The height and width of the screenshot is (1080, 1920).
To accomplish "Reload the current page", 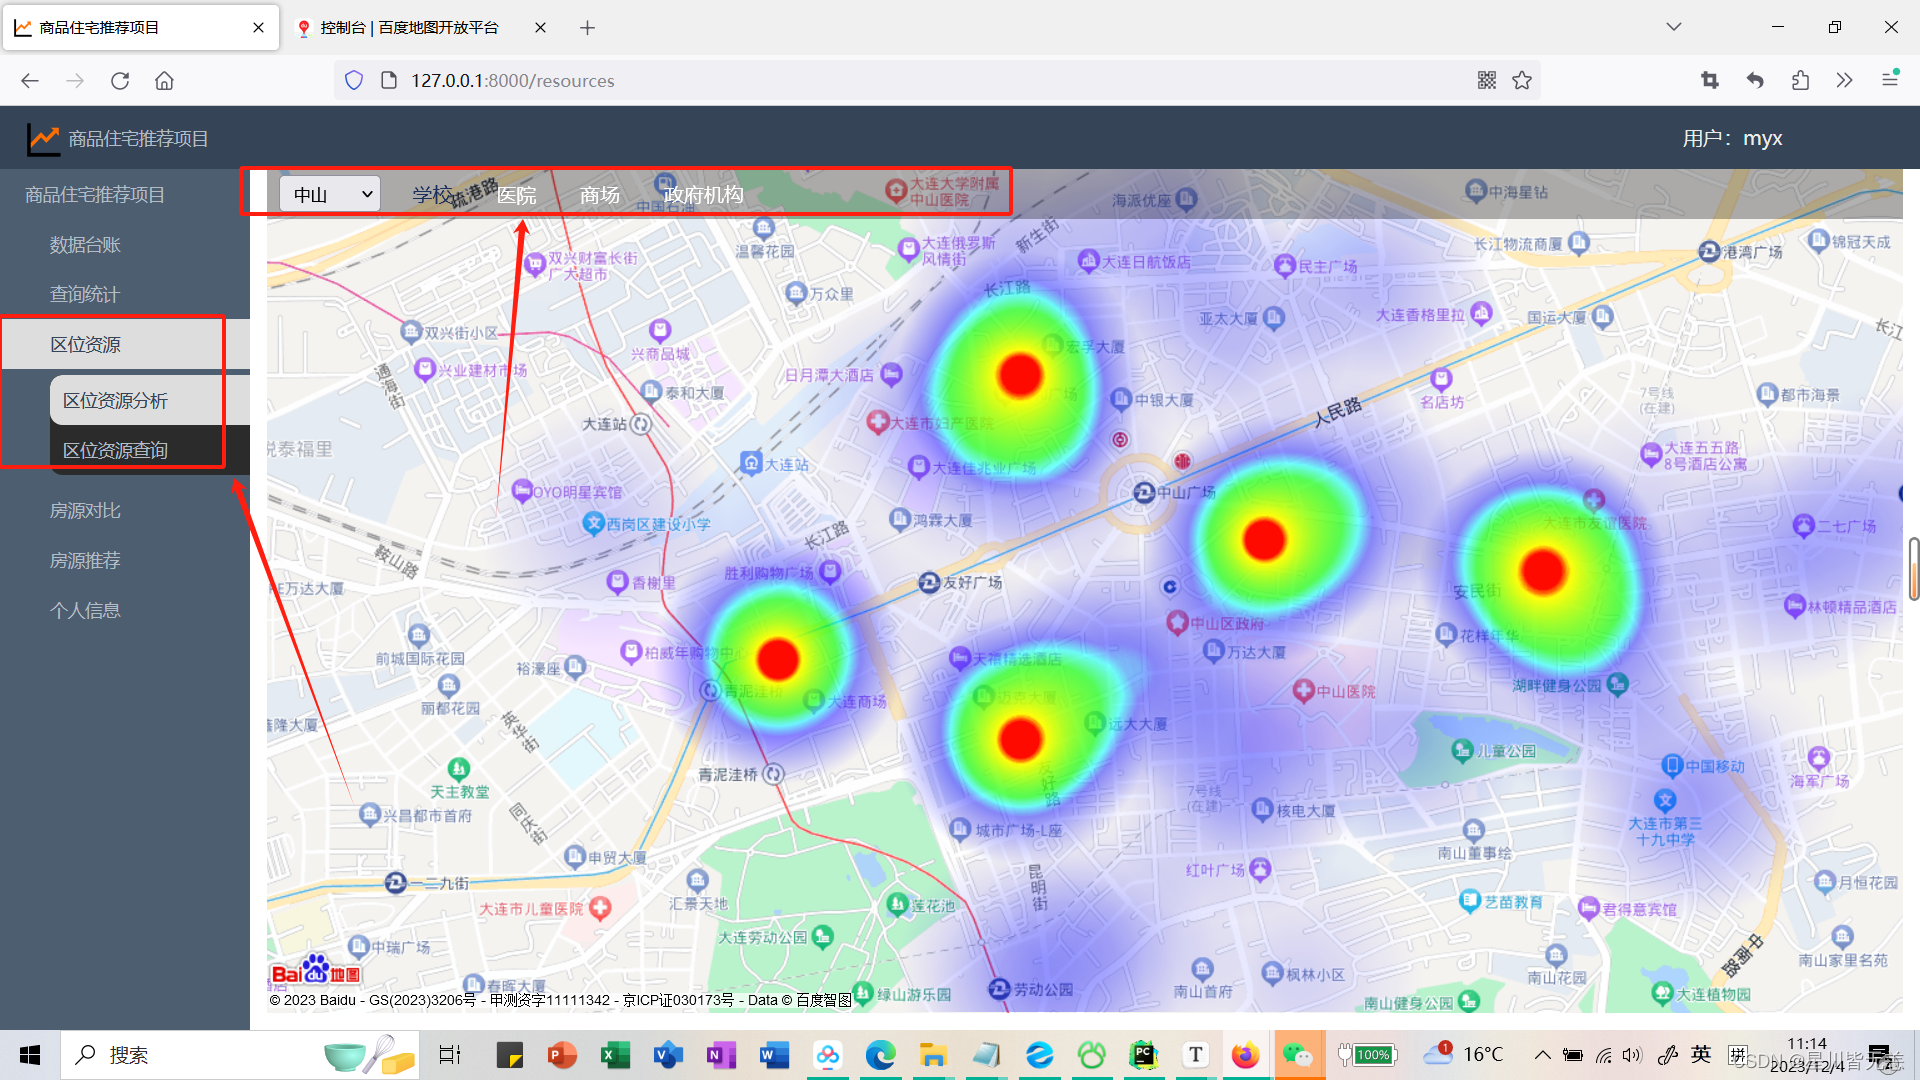I will [x=120, y=81].
